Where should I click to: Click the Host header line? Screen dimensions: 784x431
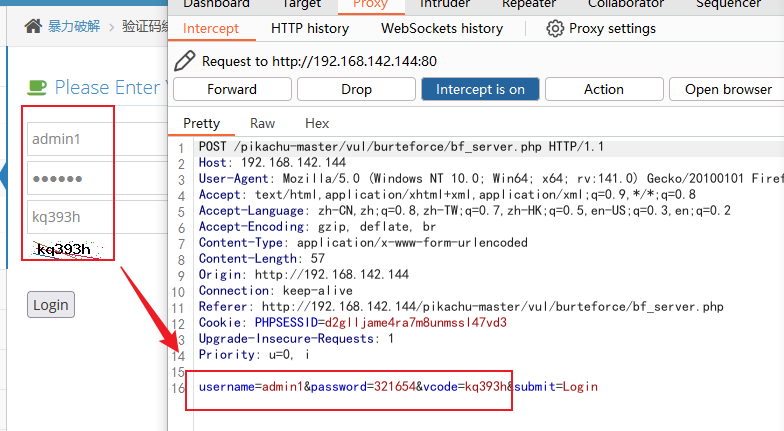tap(272, 162)
